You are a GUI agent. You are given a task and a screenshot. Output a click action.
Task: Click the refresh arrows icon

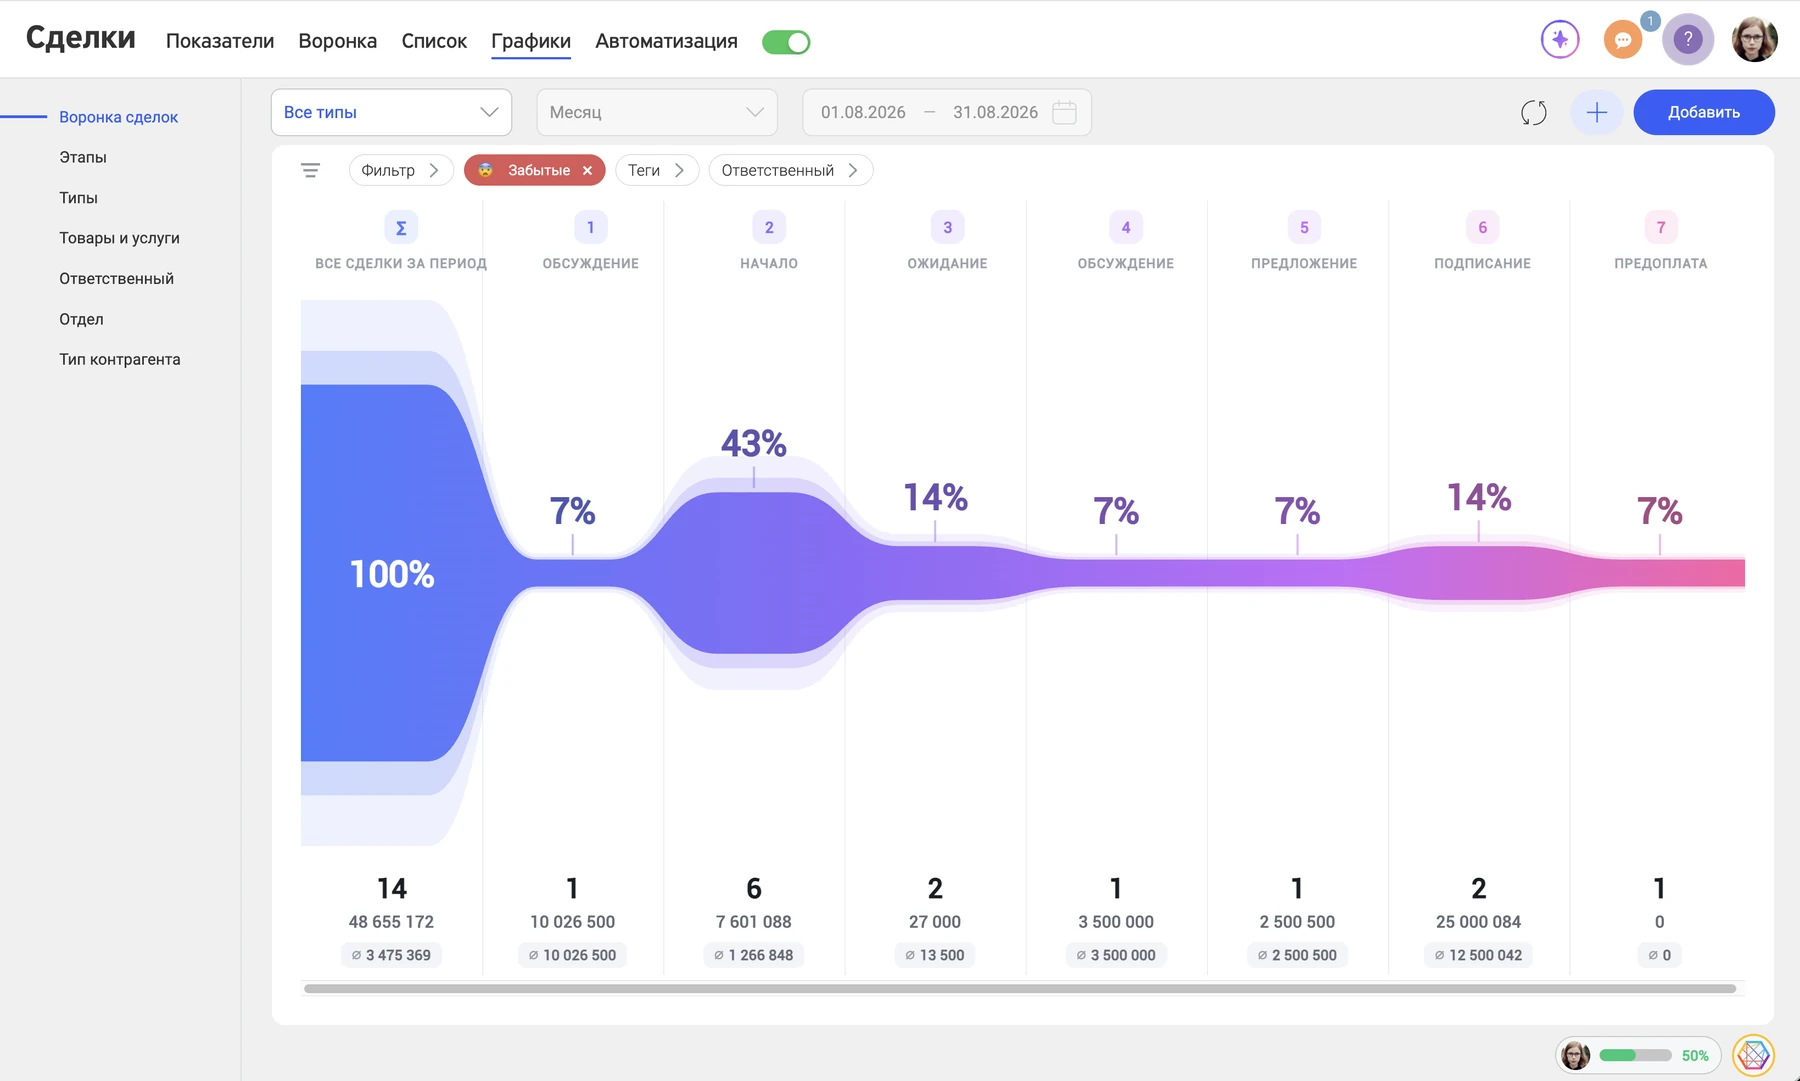click(x=1534, y=113)
